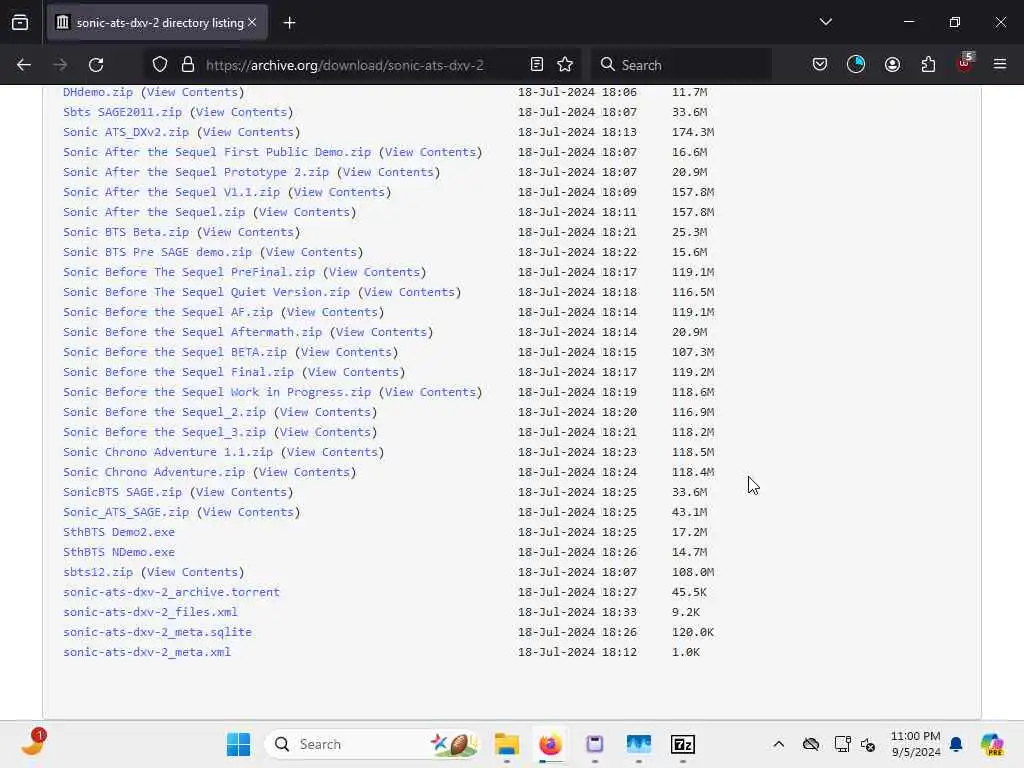1024x768 pixels.
Task: Click the browser Back arrow
Action: (x=24, y=65)
